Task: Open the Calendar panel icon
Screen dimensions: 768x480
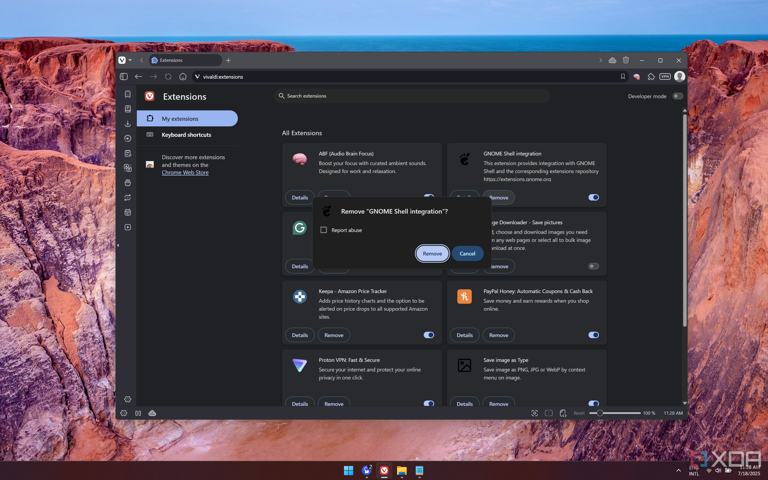Action: click(x=128, y=213)
